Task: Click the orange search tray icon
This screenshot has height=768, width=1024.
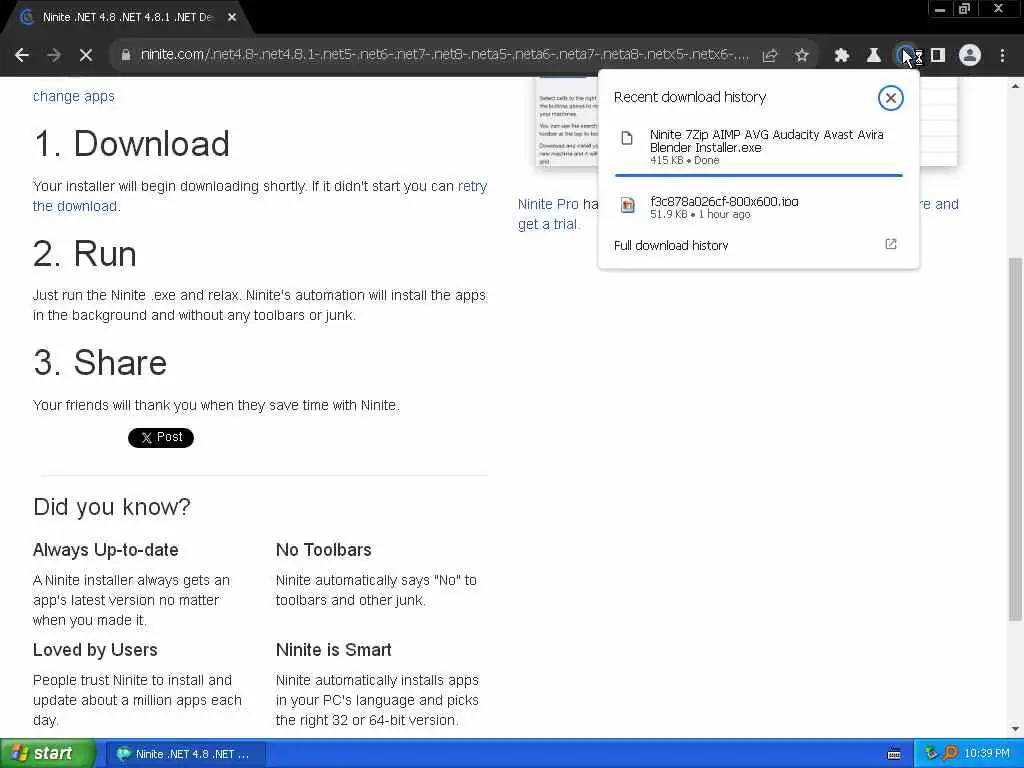Action: tap(950, 754)
